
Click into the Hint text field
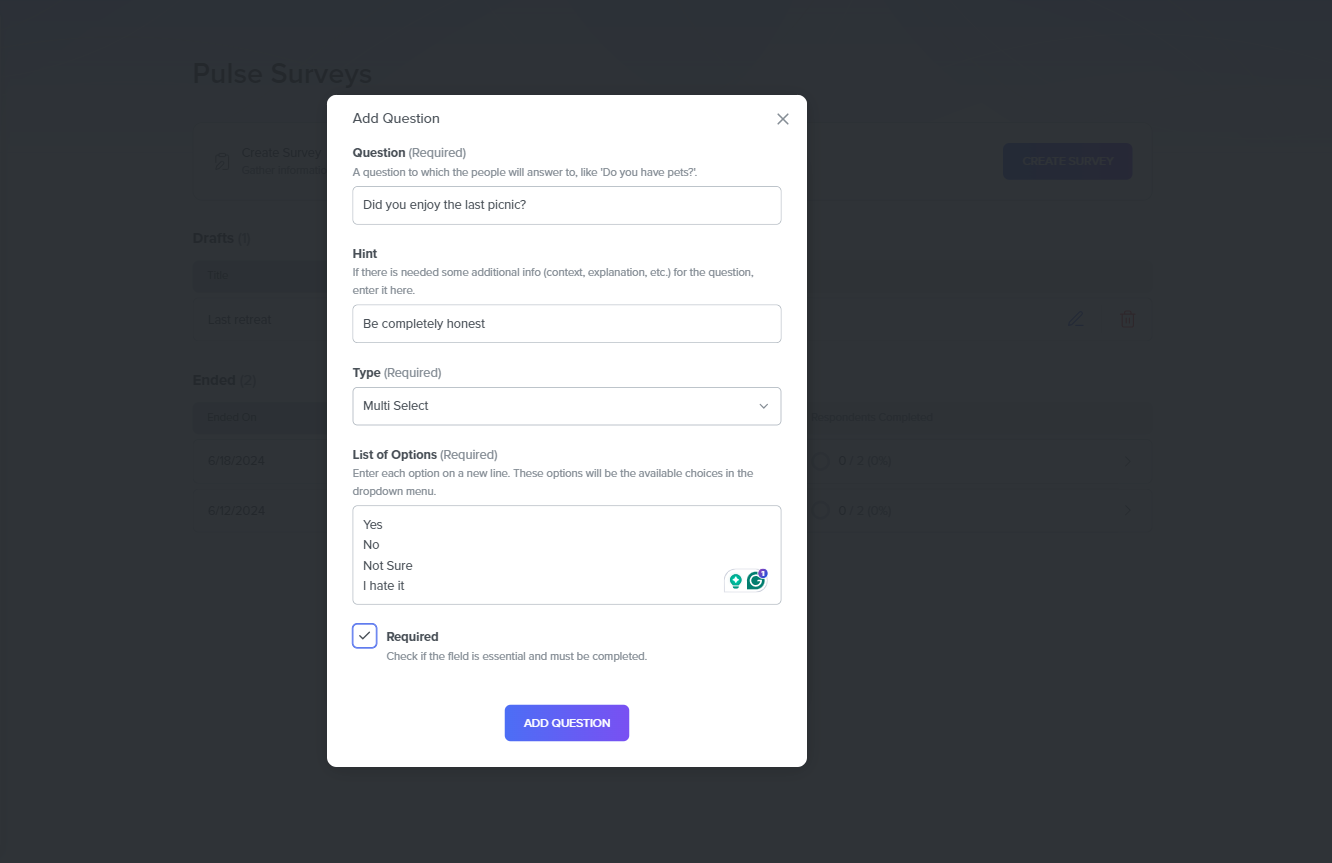567,324
